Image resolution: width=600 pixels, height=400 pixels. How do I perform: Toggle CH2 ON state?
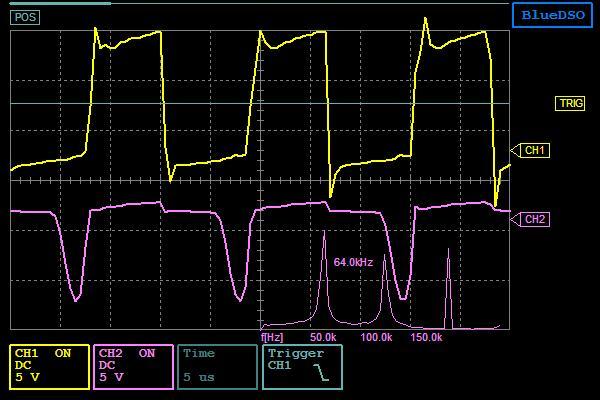[x=147, y=353]
